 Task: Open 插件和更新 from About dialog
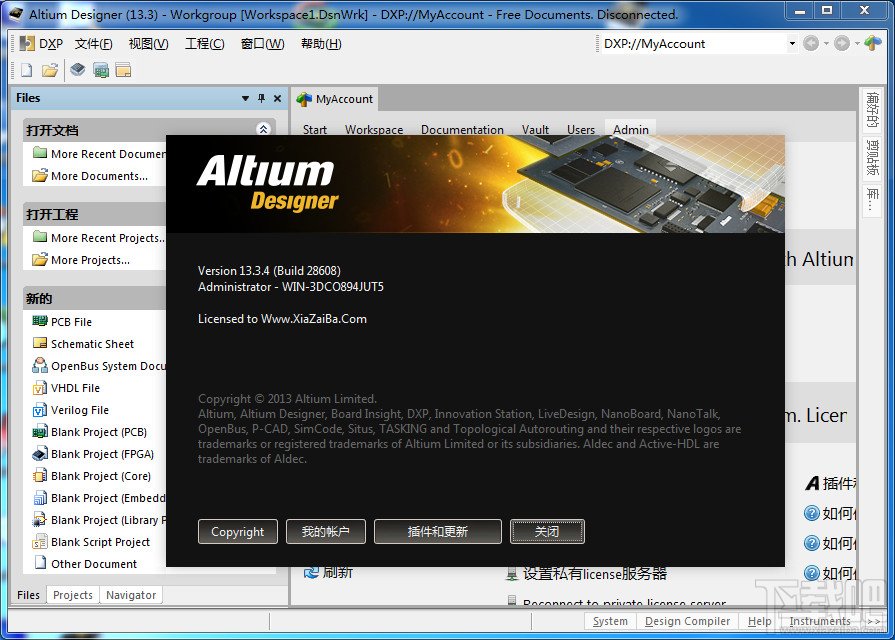pyautogui.click(x=438, y=532)
